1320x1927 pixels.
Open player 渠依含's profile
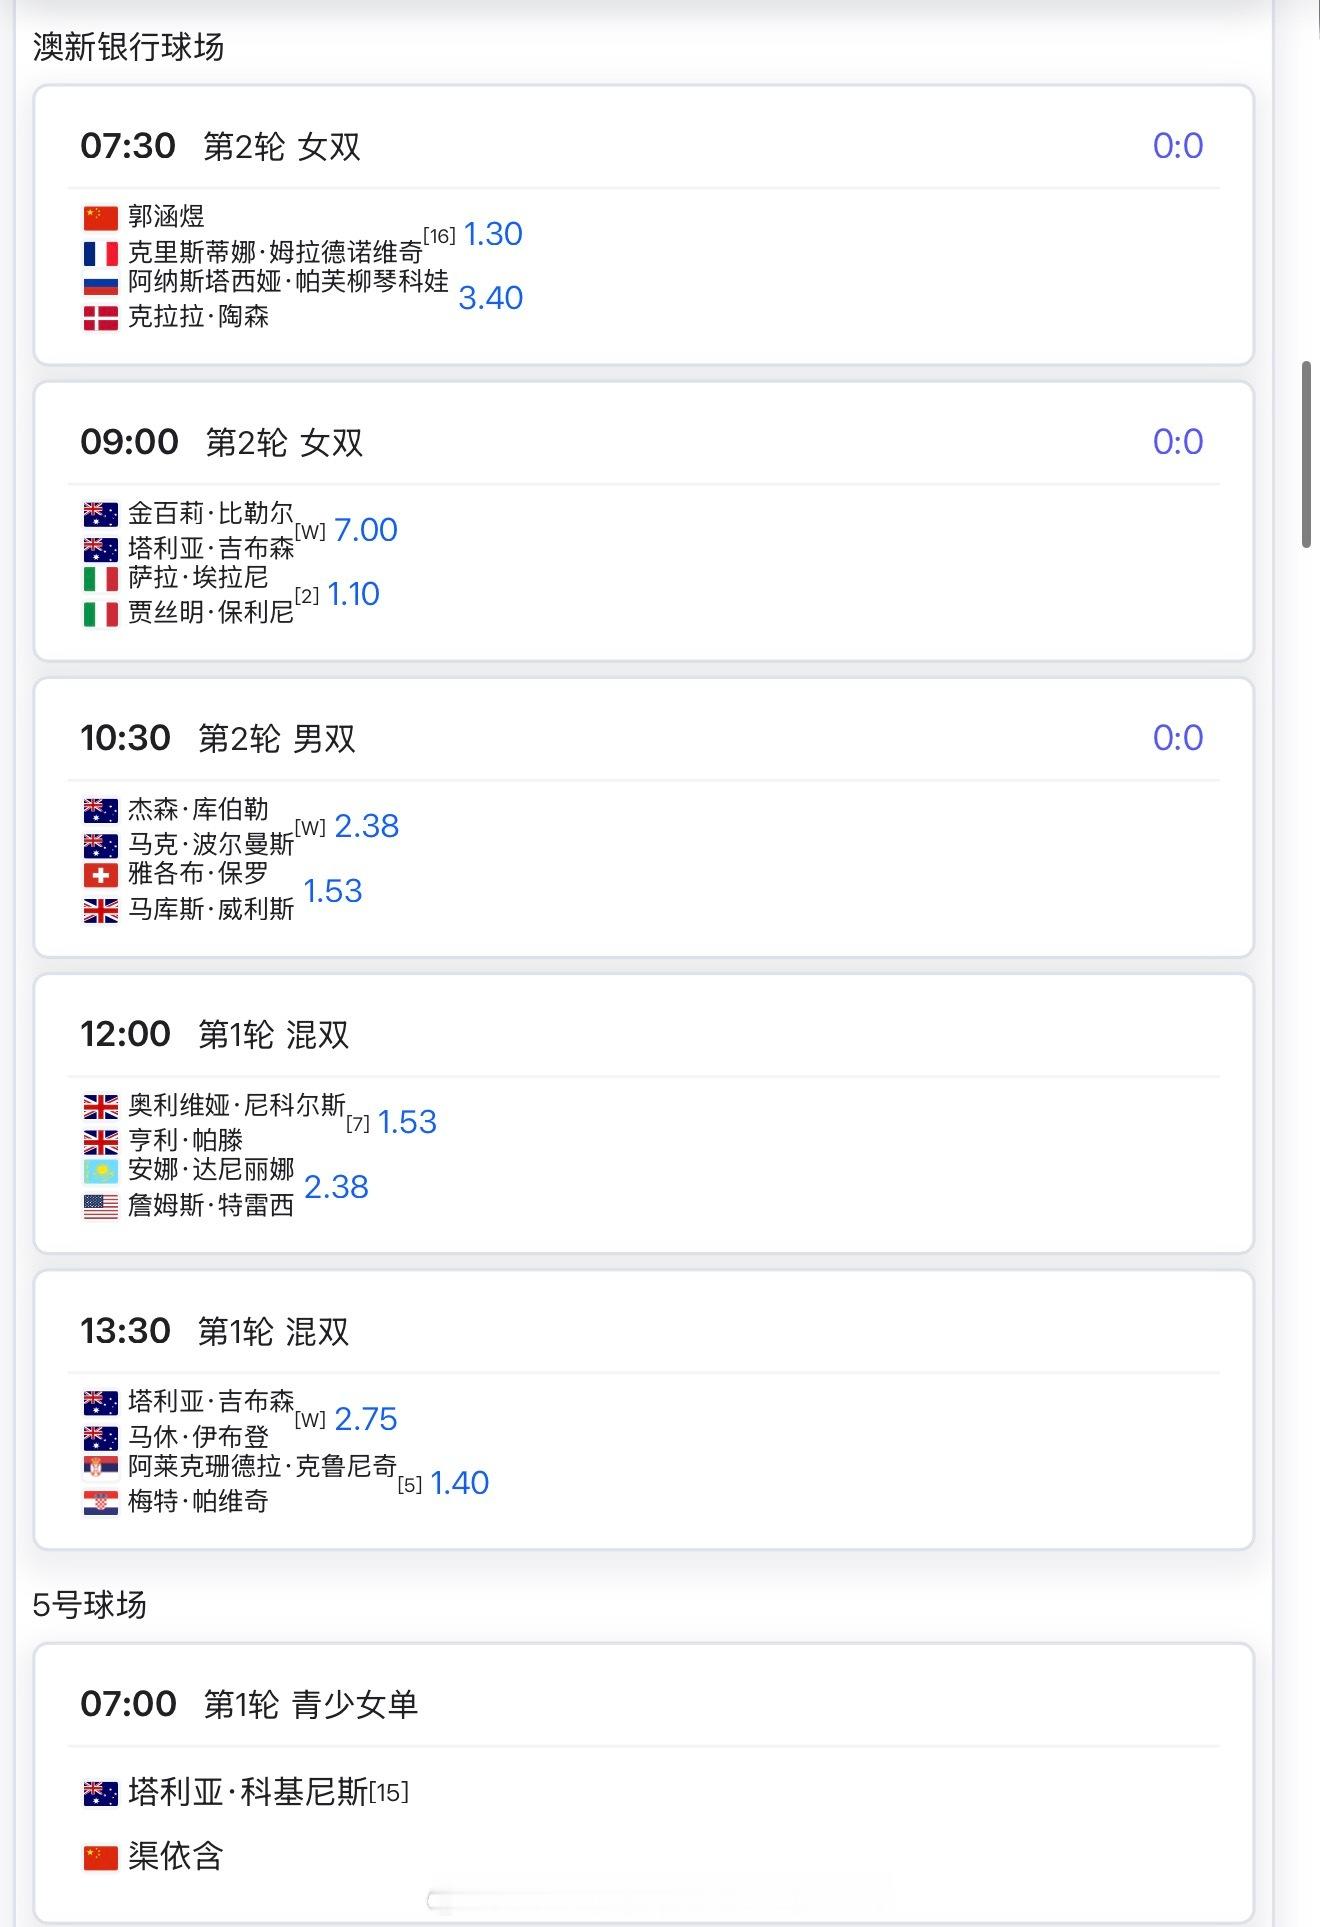click(x=175, y=1856)
